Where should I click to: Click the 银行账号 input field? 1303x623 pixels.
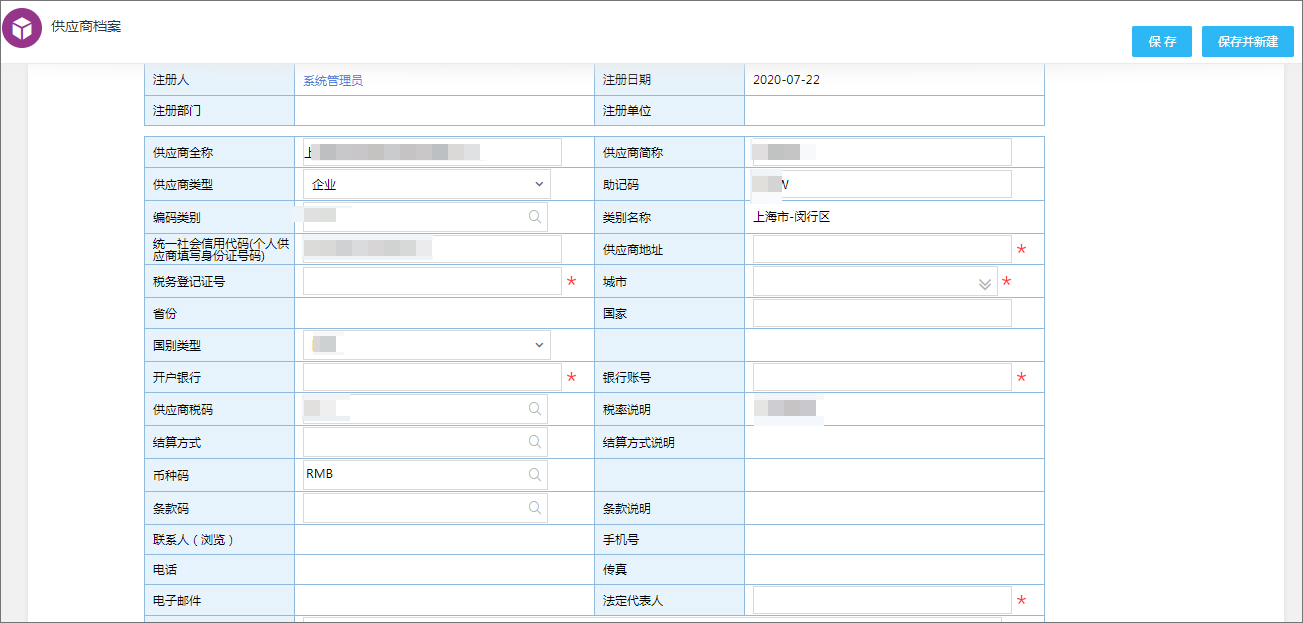click(880, 377)
